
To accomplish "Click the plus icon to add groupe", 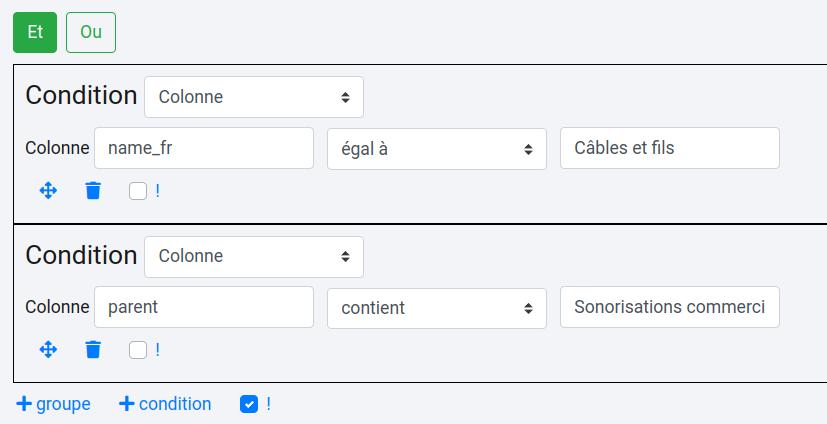I will (x=24, y=404).
